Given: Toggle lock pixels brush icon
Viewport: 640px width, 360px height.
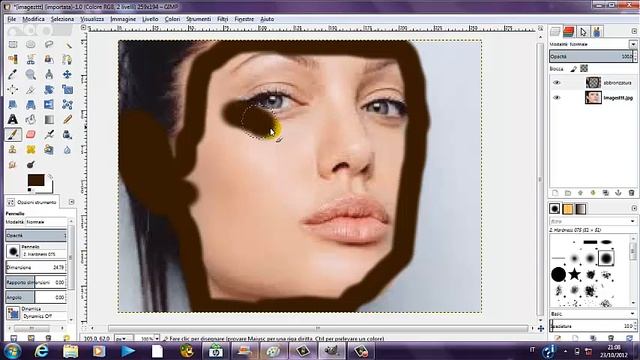Looking at the screenshot, I should click(574, 69).
